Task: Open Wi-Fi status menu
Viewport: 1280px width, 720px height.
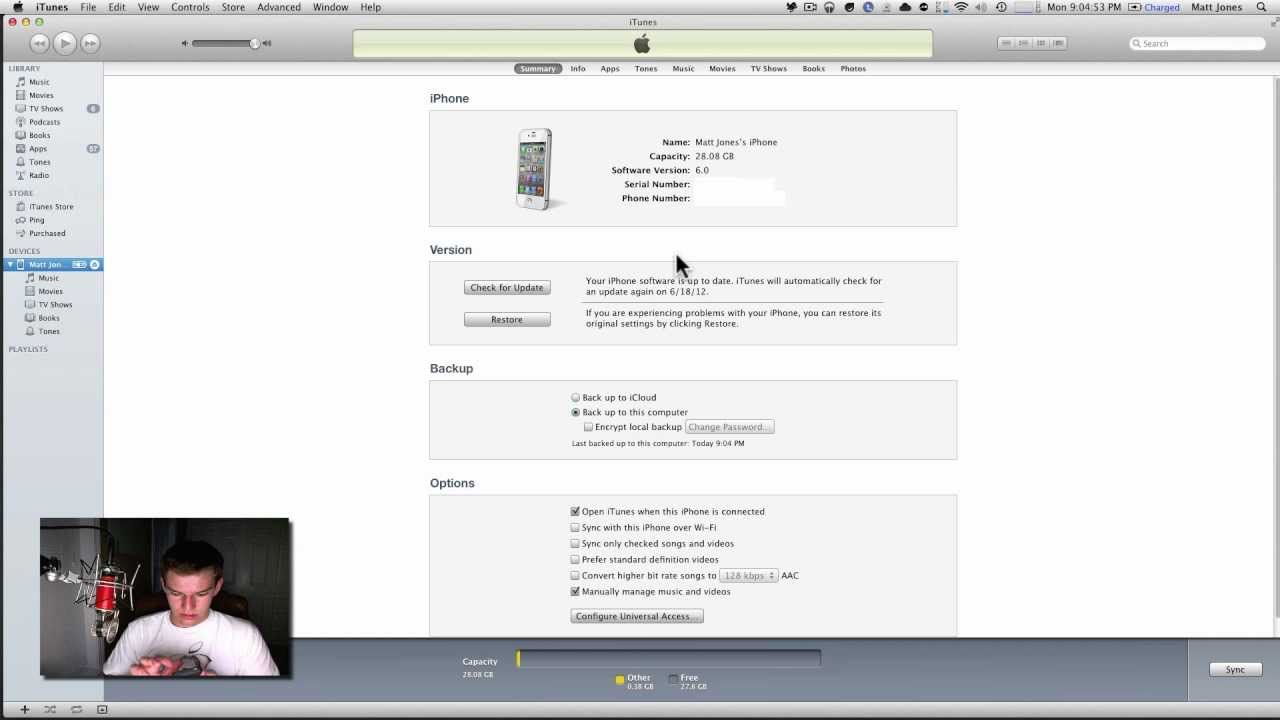Action: (x=961, y=7)
